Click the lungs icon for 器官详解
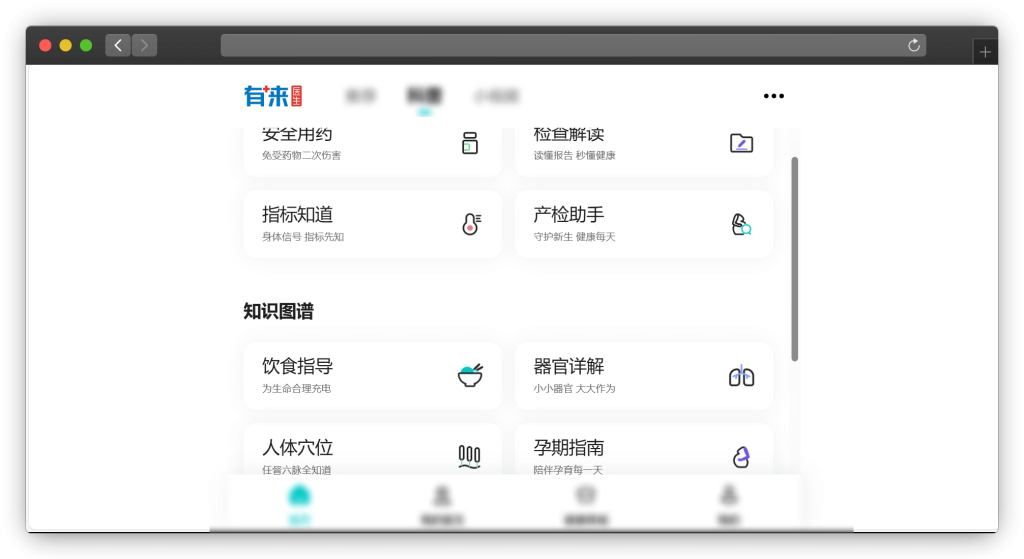Viewport: 1024px width, 559px height. (x=741, y=375)
